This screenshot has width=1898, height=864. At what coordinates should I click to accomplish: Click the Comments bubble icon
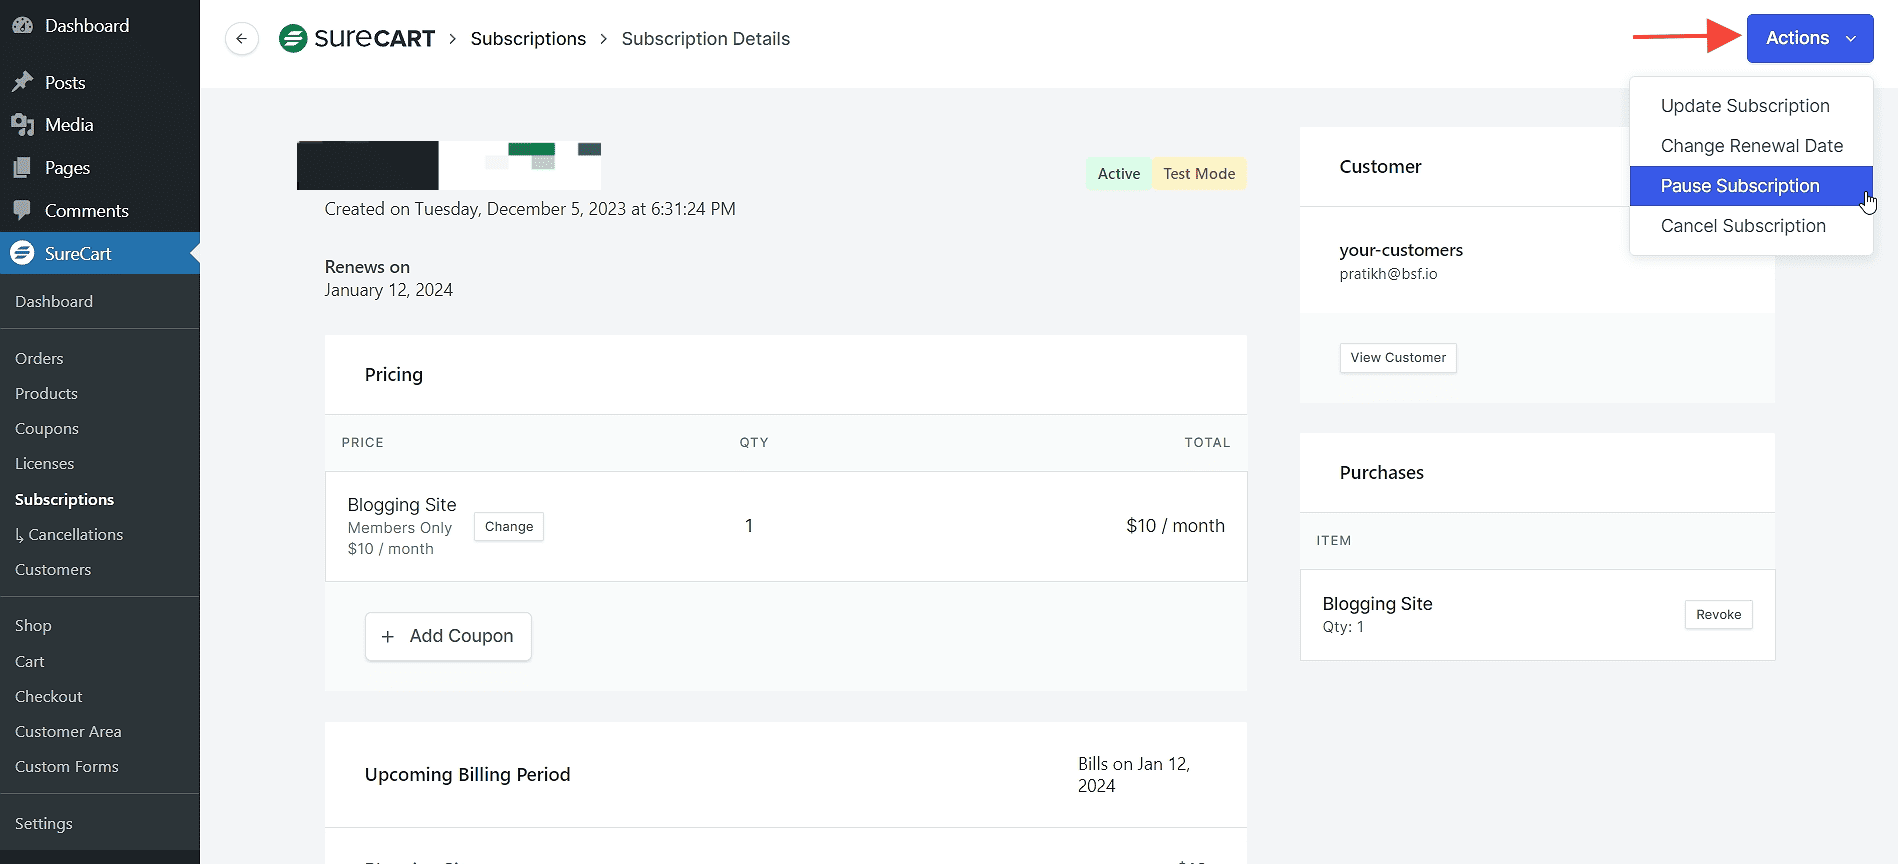[23, 211]
